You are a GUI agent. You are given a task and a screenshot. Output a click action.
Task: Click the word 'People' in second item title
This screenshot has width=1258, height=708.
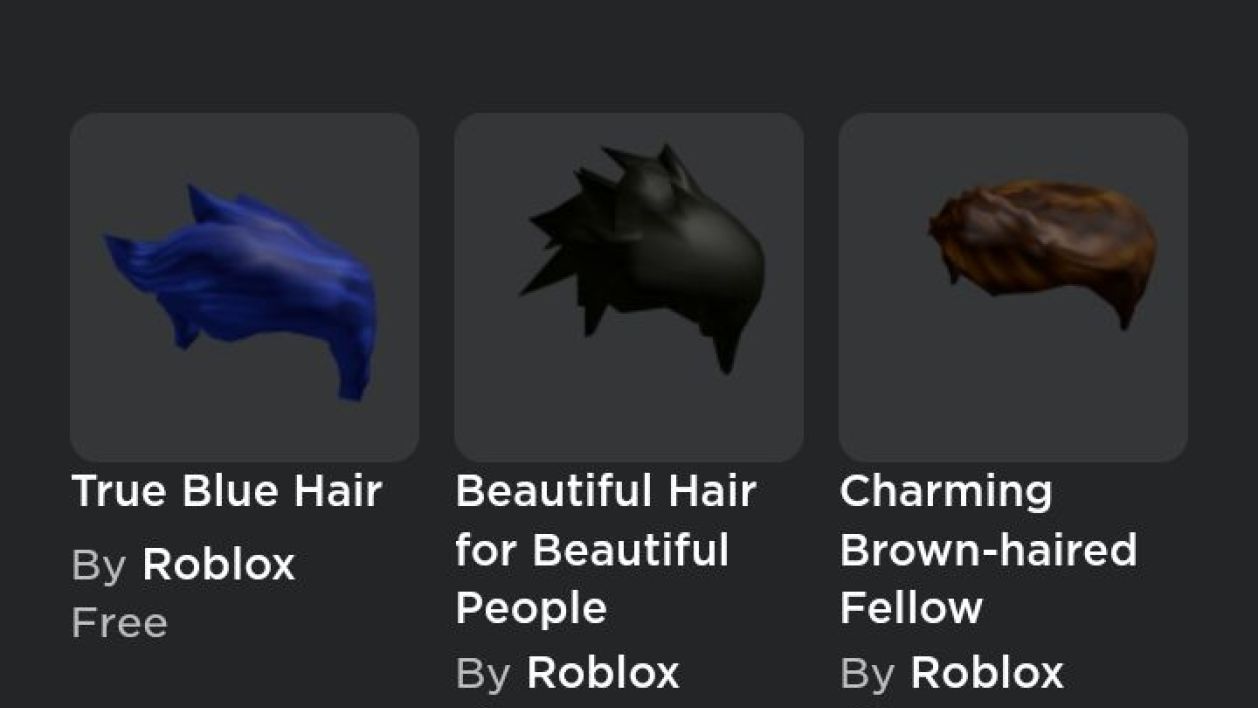(531, 609)
